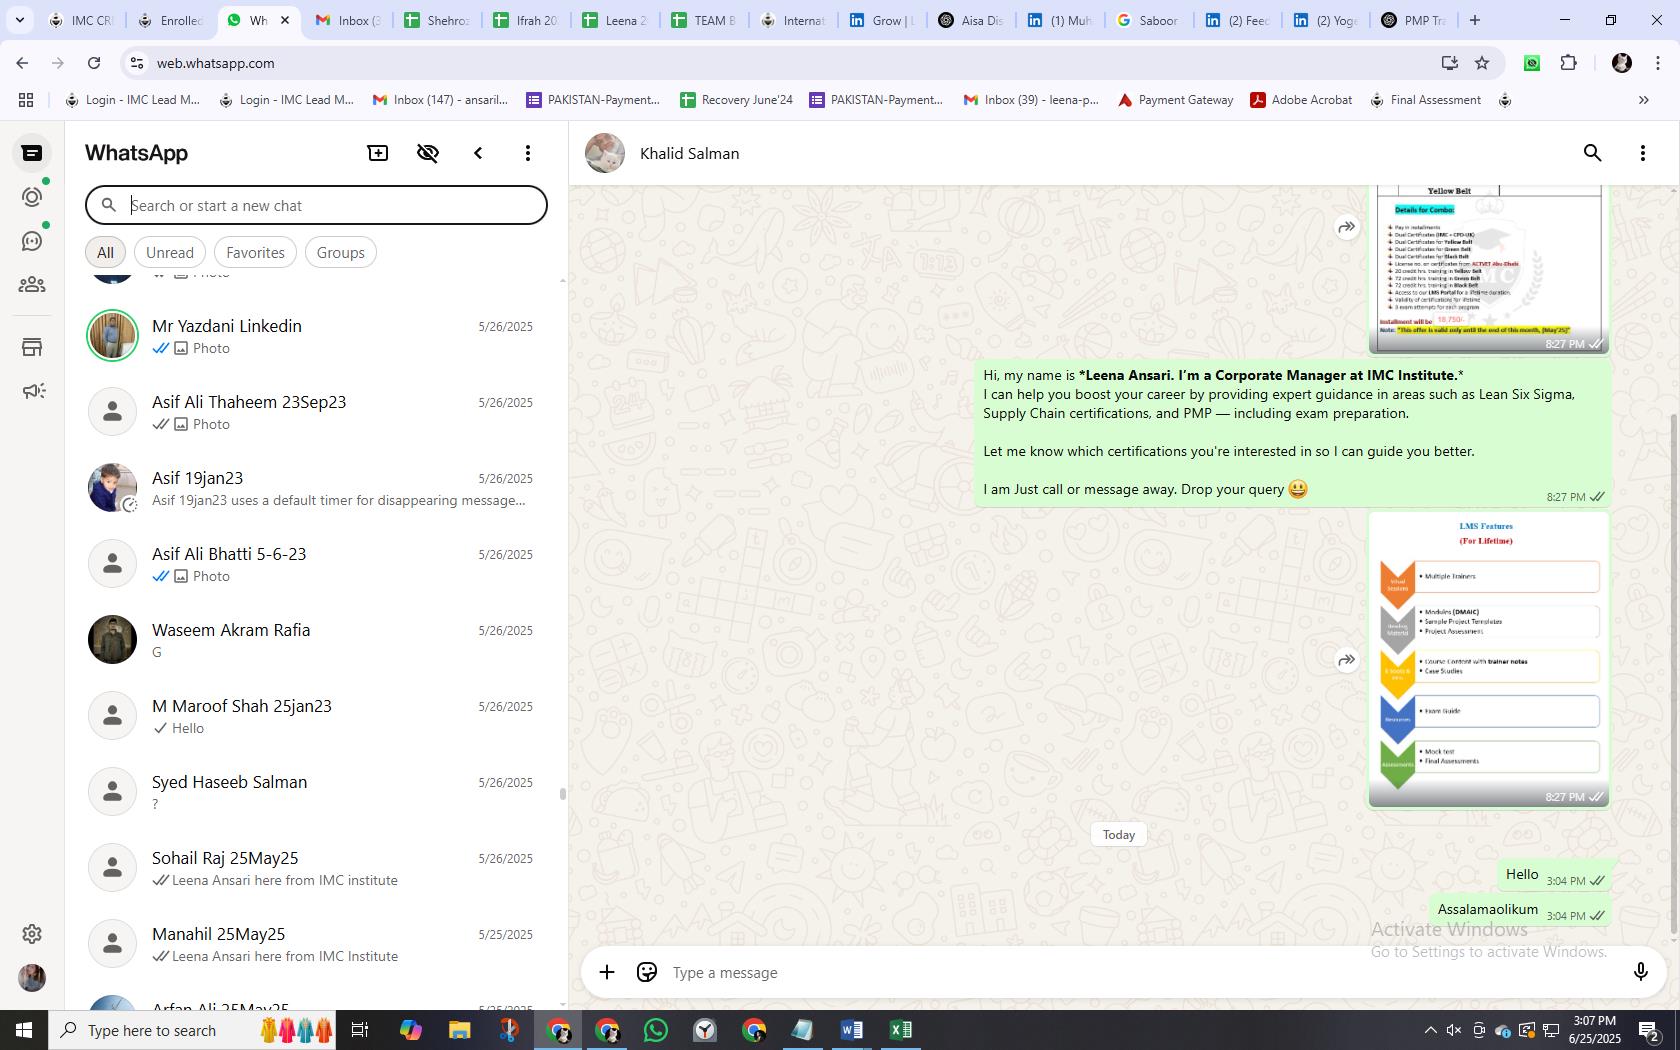
Task: Switch to the Inbox Gmail browser tab
Action: click(x=347, y=20)
